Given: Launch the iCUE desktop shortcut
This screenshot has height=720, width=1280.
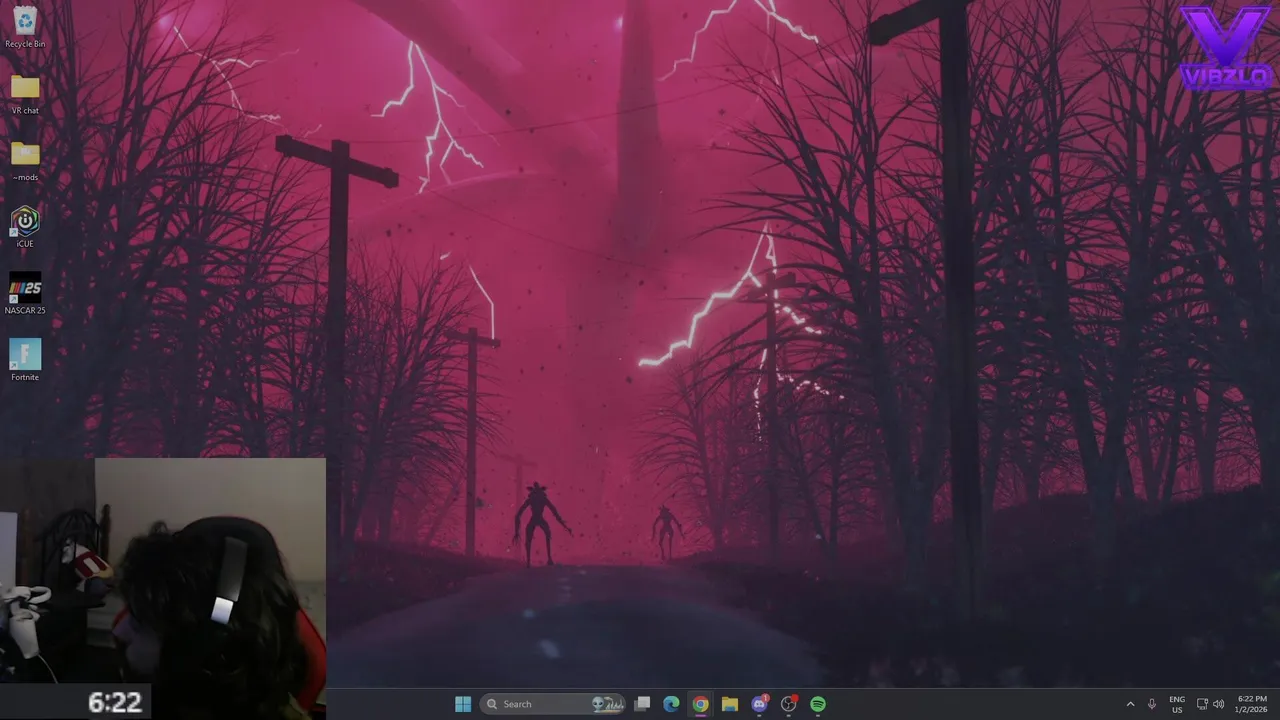Looking at the screenshot, I should tap(25, 227).
